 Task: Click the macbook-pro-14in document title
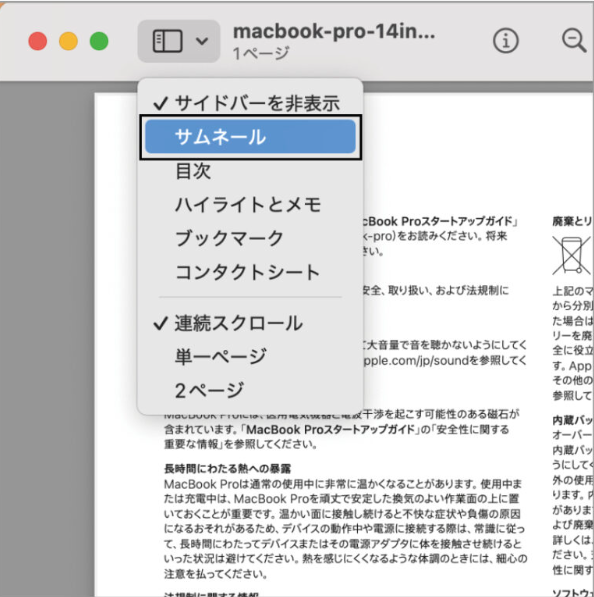[334, 31]
